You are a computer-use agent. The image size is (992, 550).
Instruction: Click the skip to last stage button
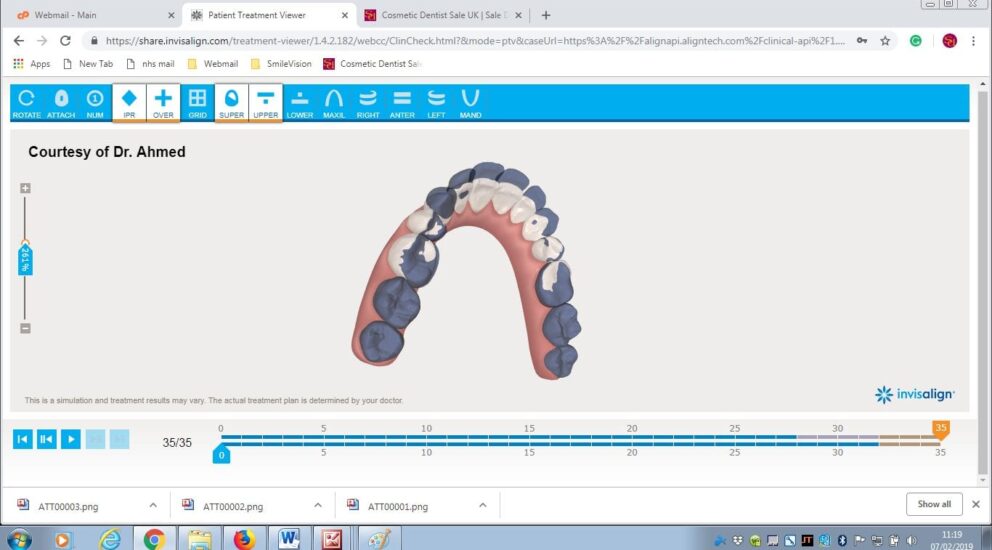[120, 439]
